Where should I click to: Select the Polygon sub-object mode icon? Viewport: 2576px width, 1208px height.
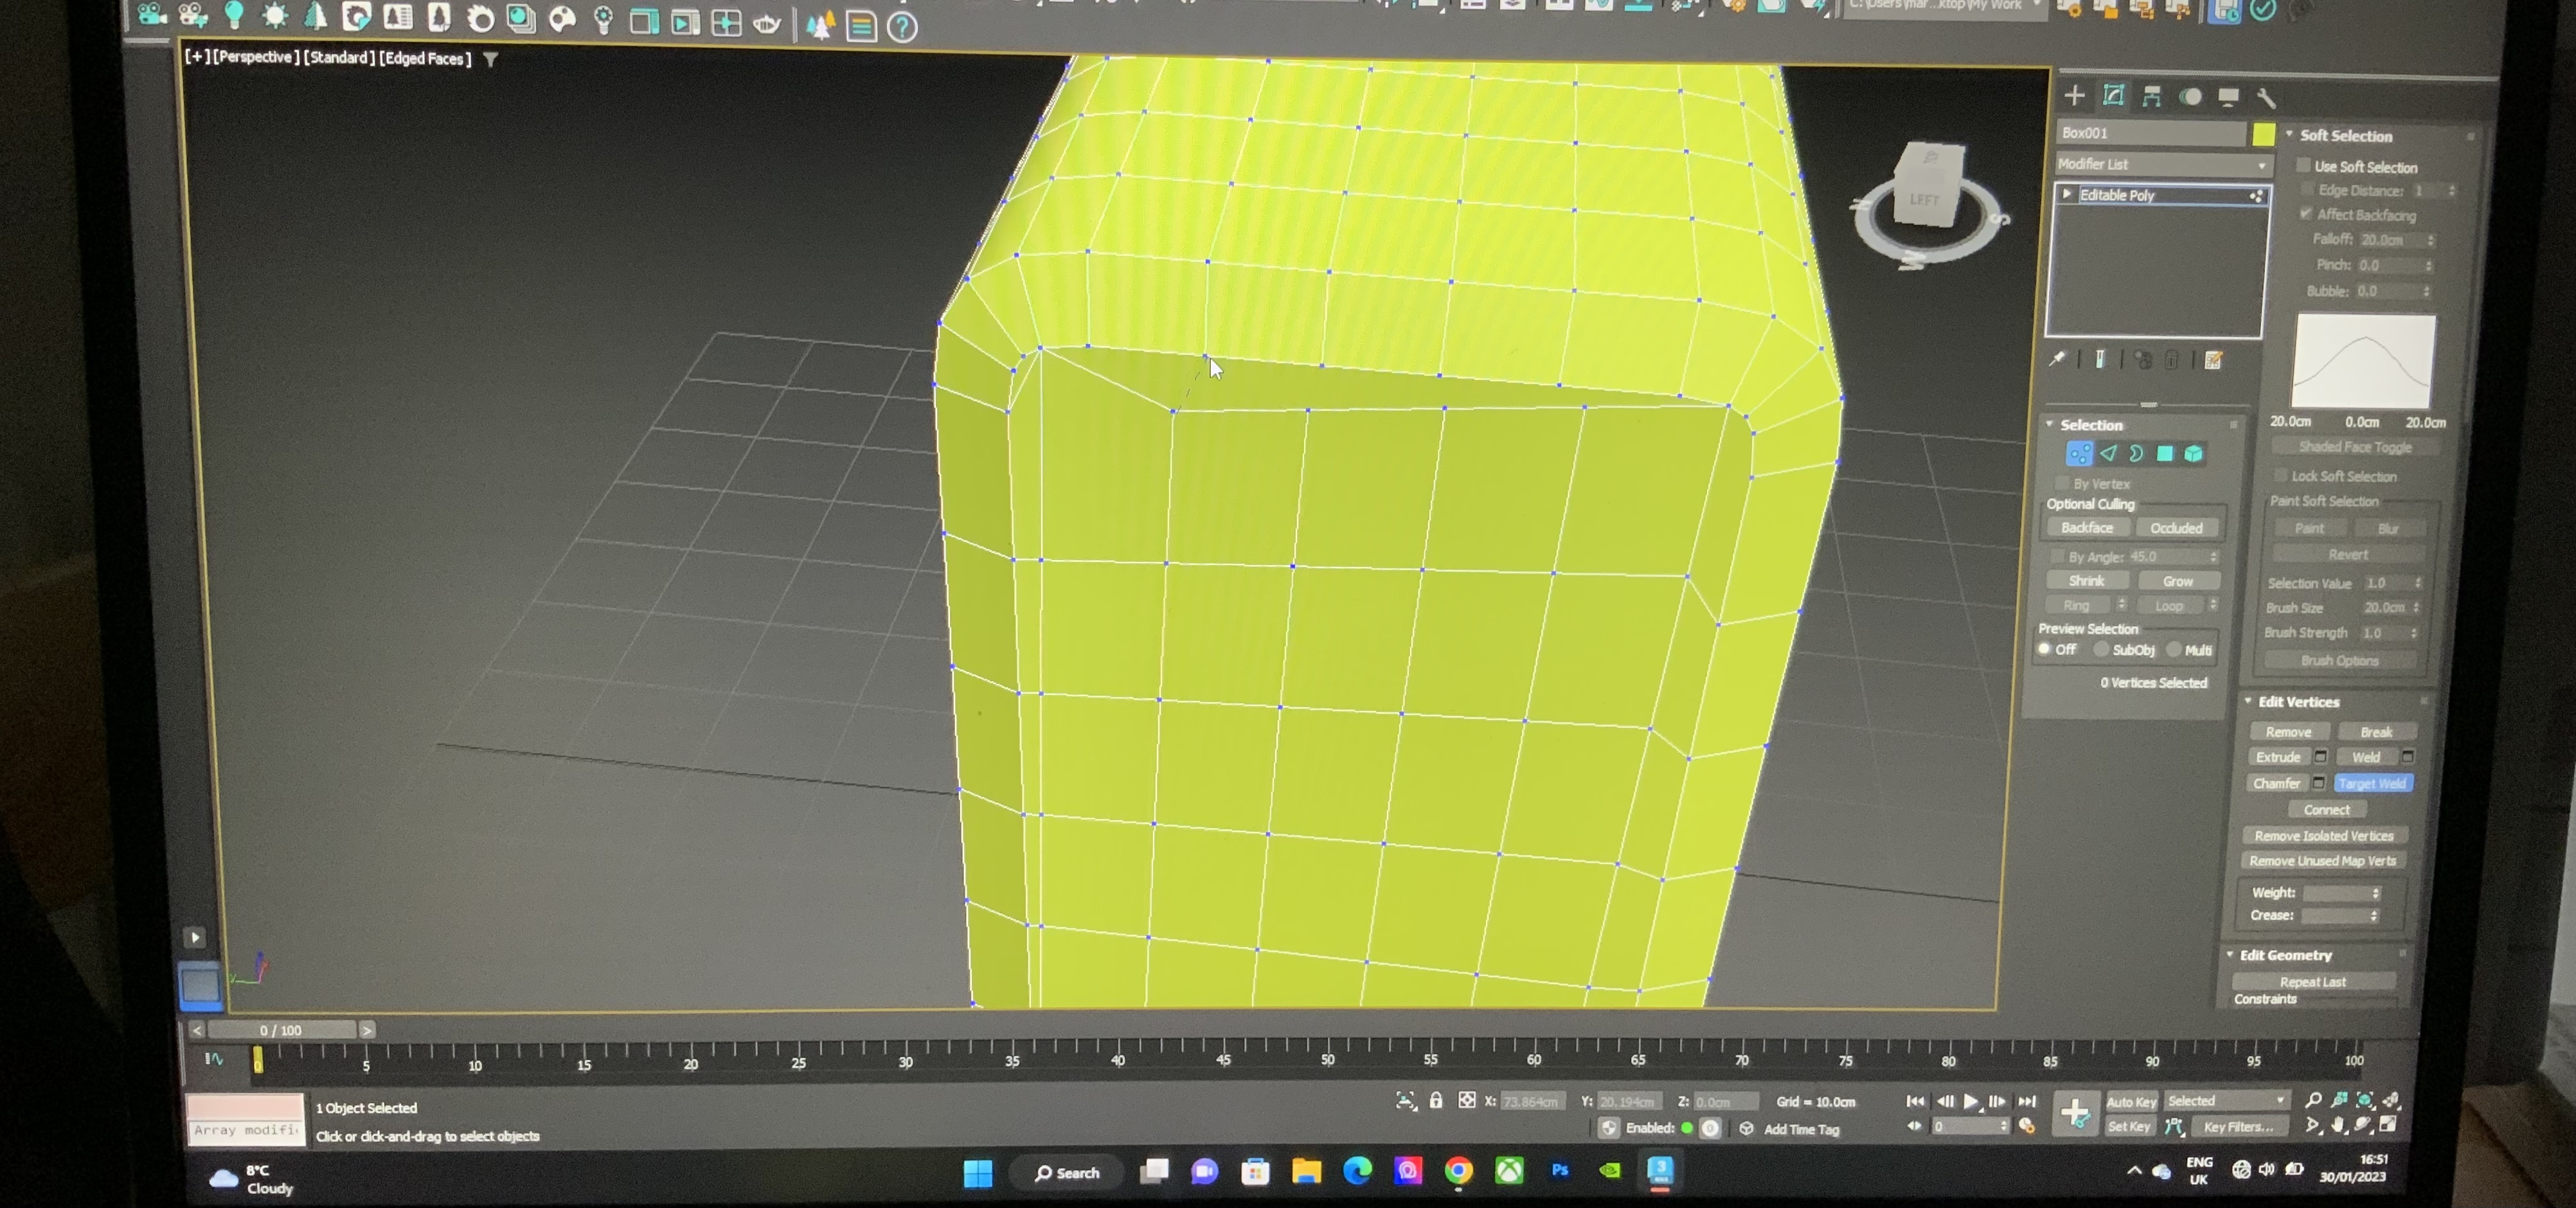point(2164,454)
